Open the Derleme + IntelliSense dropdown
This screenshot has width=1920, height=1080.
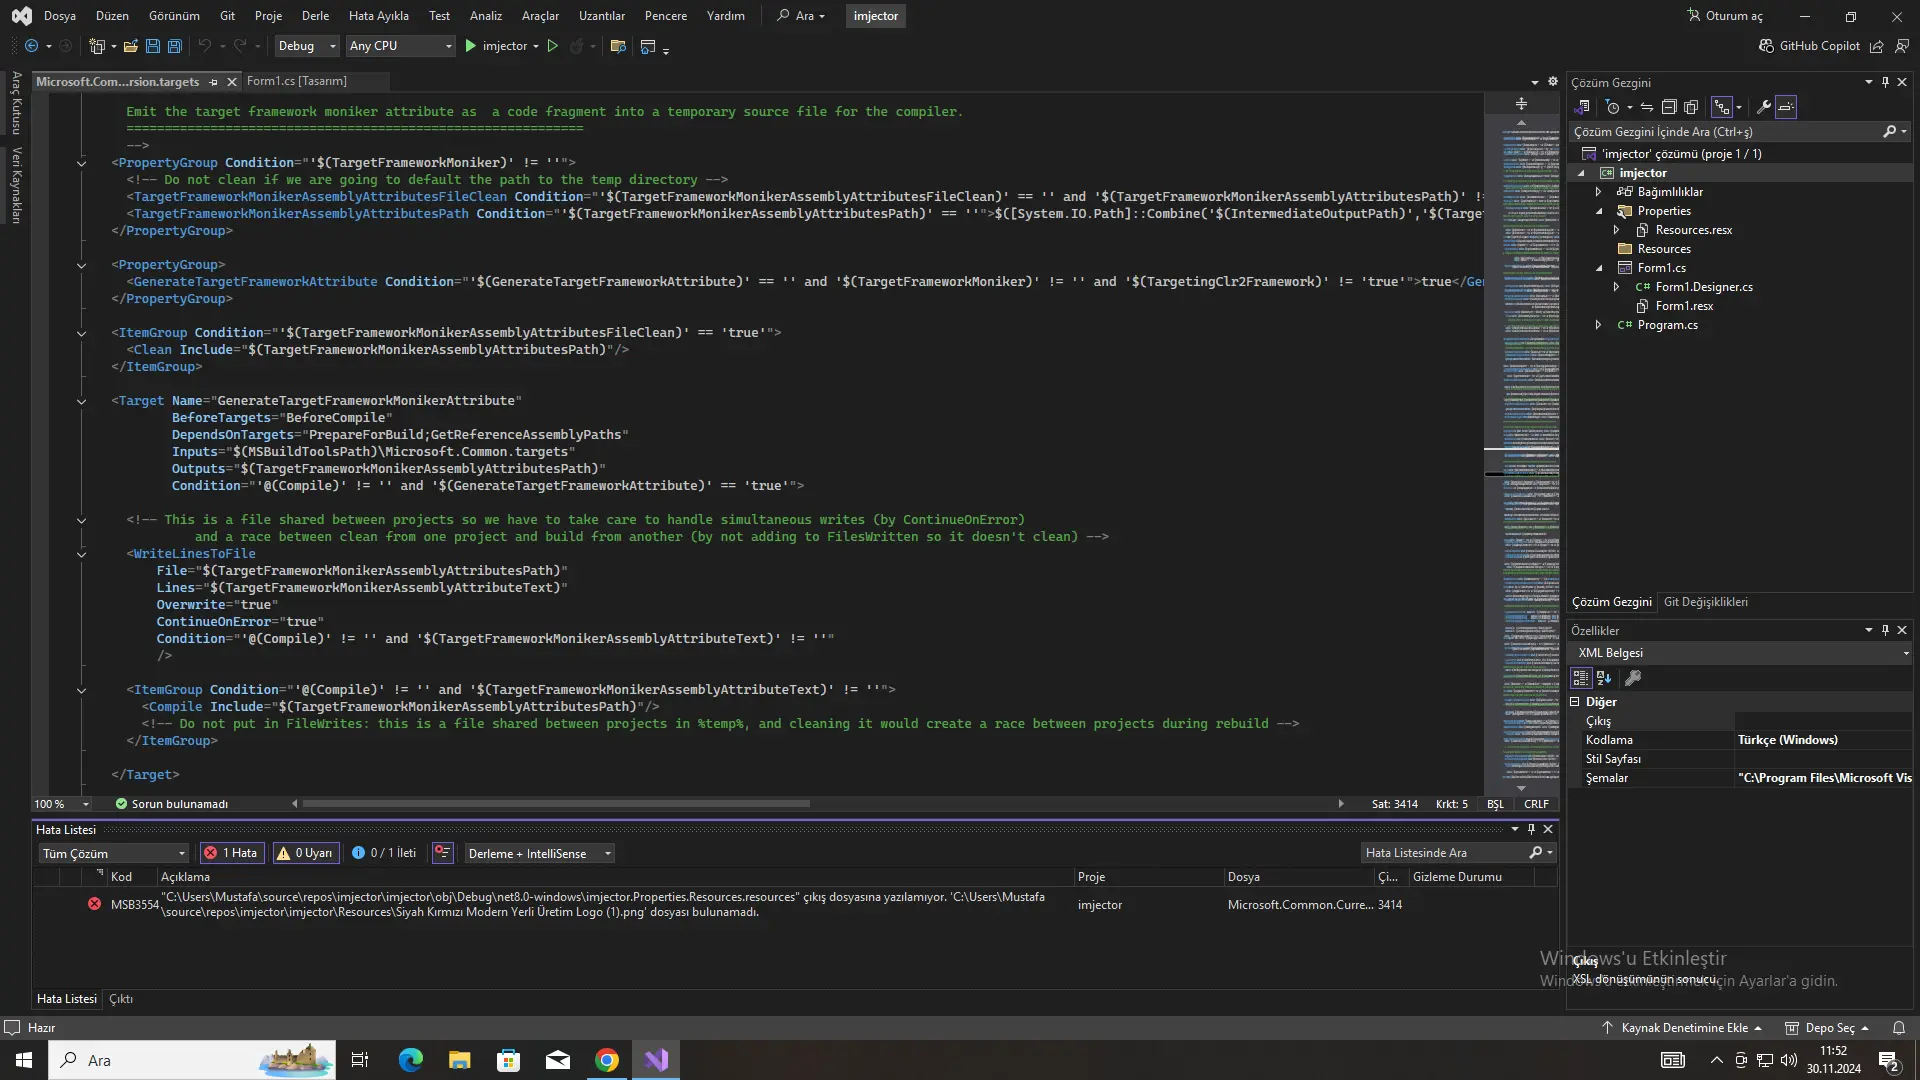[539, 853]
